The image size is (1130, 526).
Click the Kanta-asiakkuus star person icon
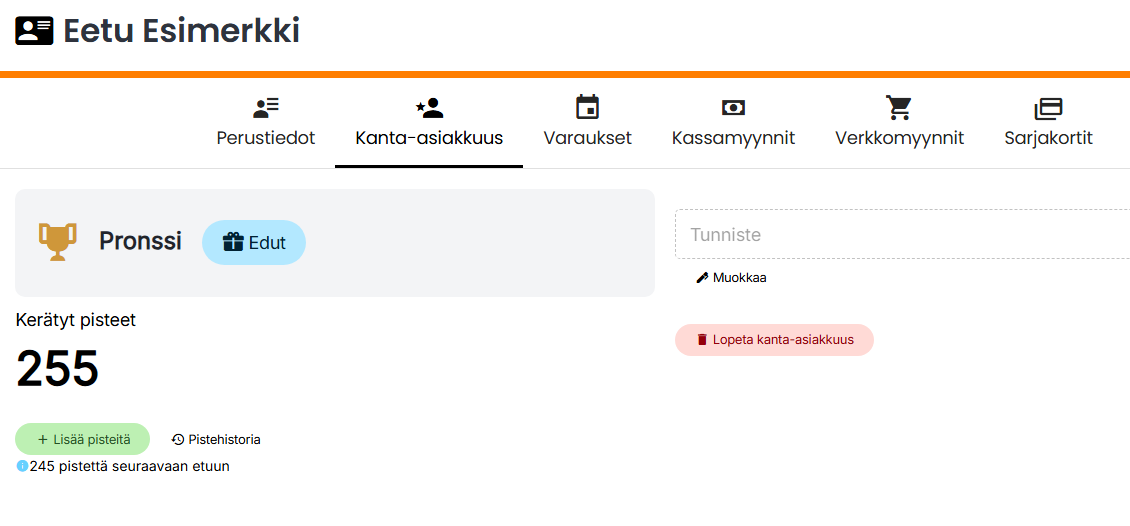pyautogui.click(x=429, y=107)
